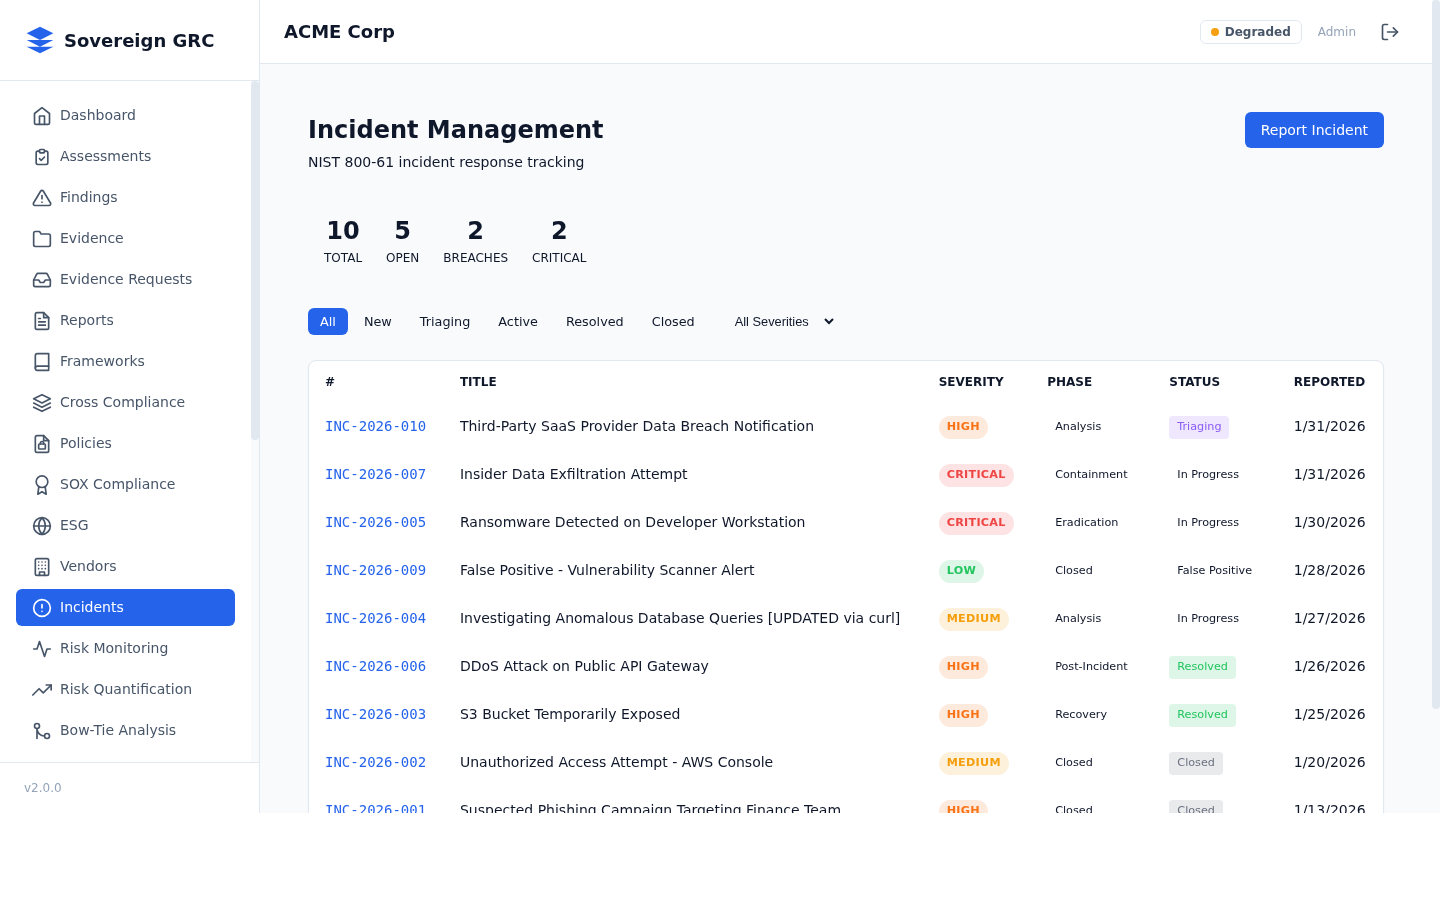
Task: Open incident INC-2026-007 link
Action: coord(375,475)
